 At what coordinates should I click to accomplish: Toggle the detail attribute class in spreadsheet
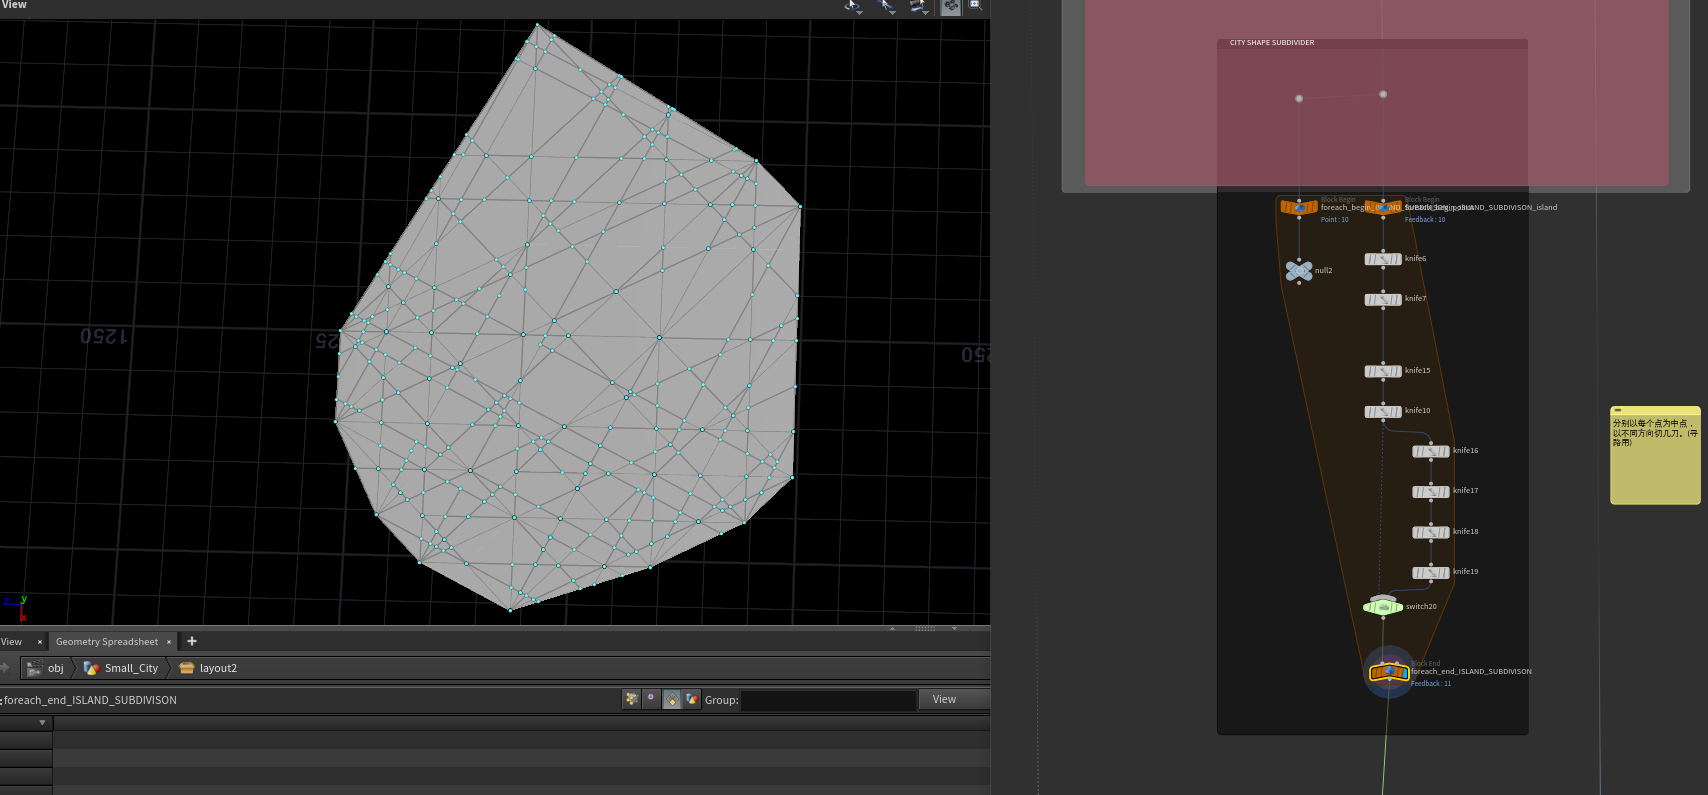[692, 700]
